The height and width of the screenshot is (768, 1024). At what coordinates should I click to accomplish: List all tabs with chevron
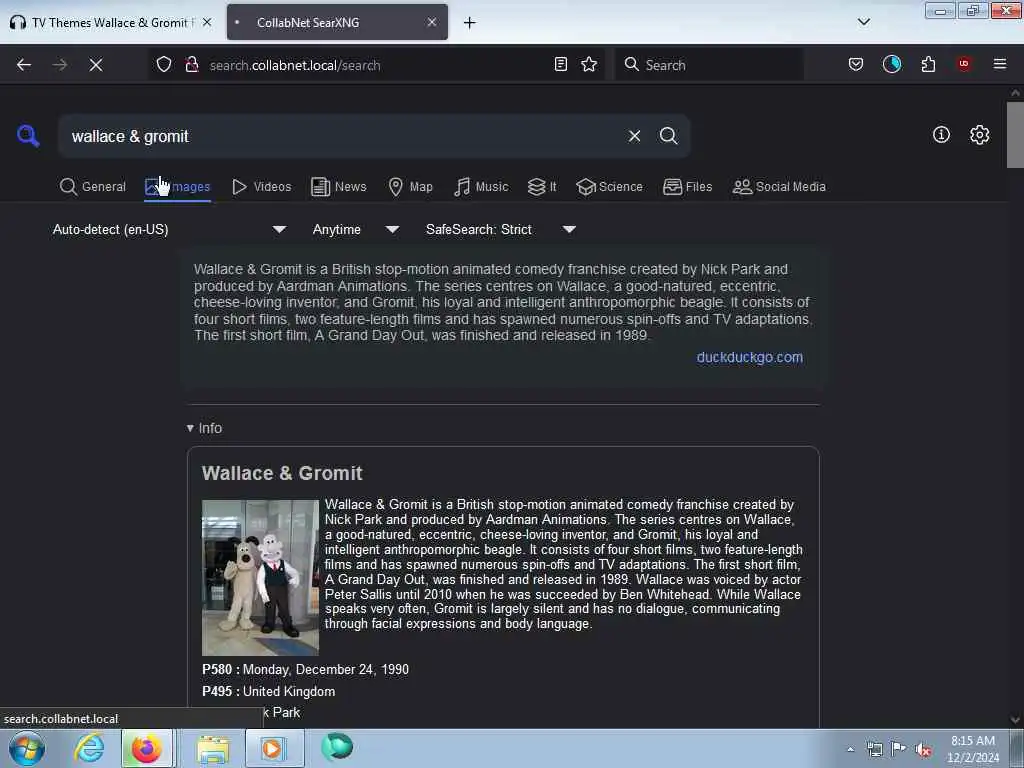863,22
